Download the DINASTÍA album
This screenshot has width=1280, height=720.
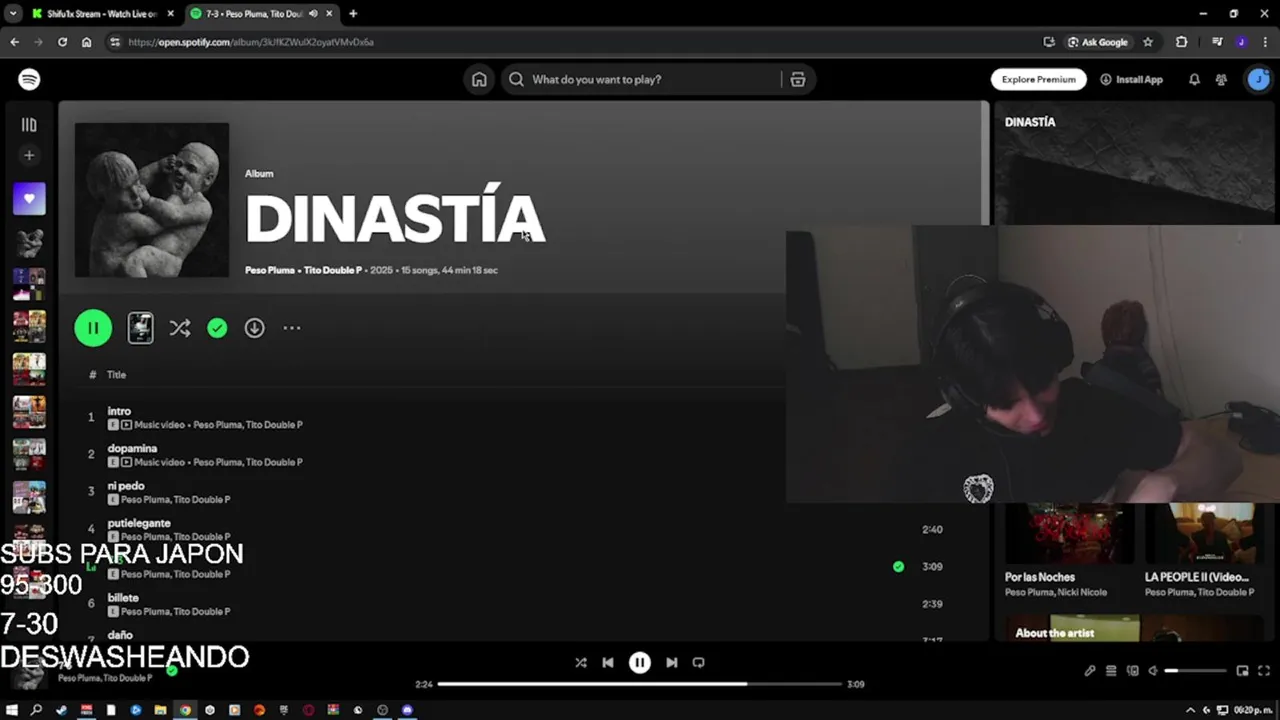tap(254, 328)
